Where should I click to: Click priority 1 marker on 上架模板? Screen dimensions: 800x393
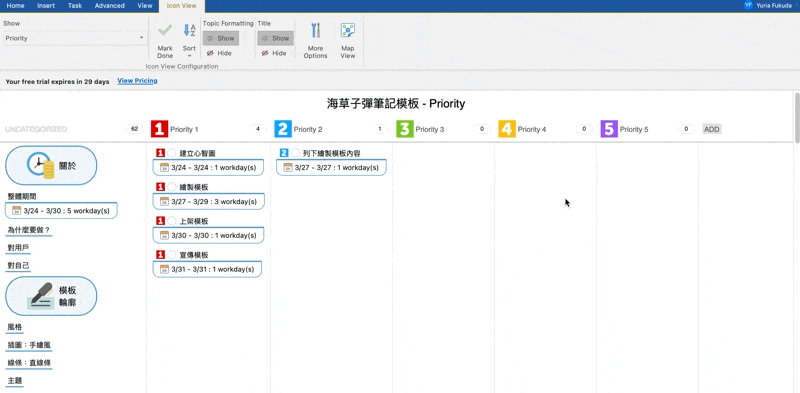point(160,221)
